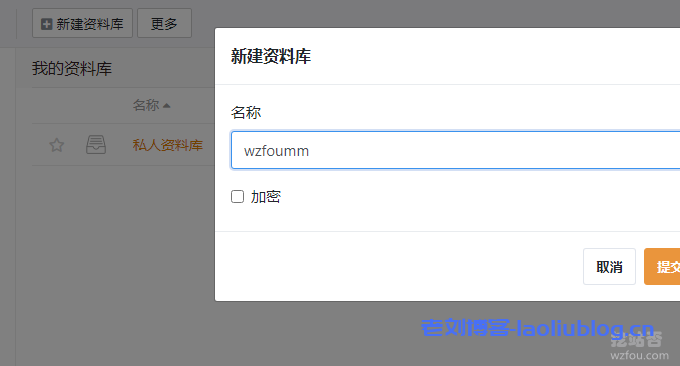
Task: Submit with the orange 提交 button
Action: point(662,267)
